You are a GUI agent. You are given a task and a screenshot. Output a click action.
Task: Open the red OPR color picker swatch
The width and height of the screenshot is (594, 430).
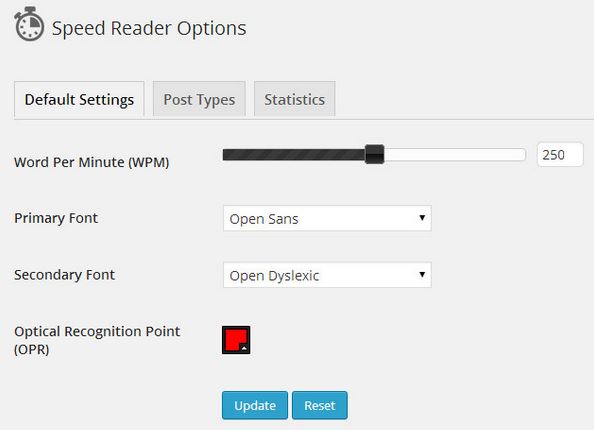(236, 340)
